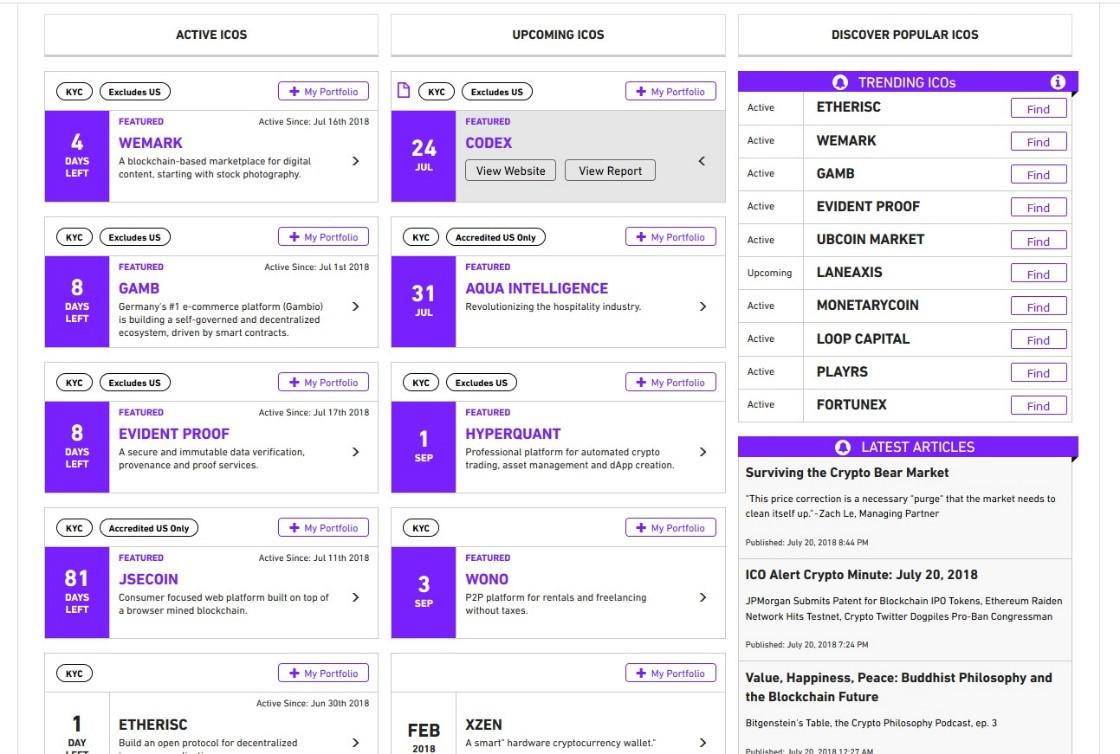Click the KYC tag on the WEMARK card
This screenshot has height=754, width=1120.
click(74, 91)
